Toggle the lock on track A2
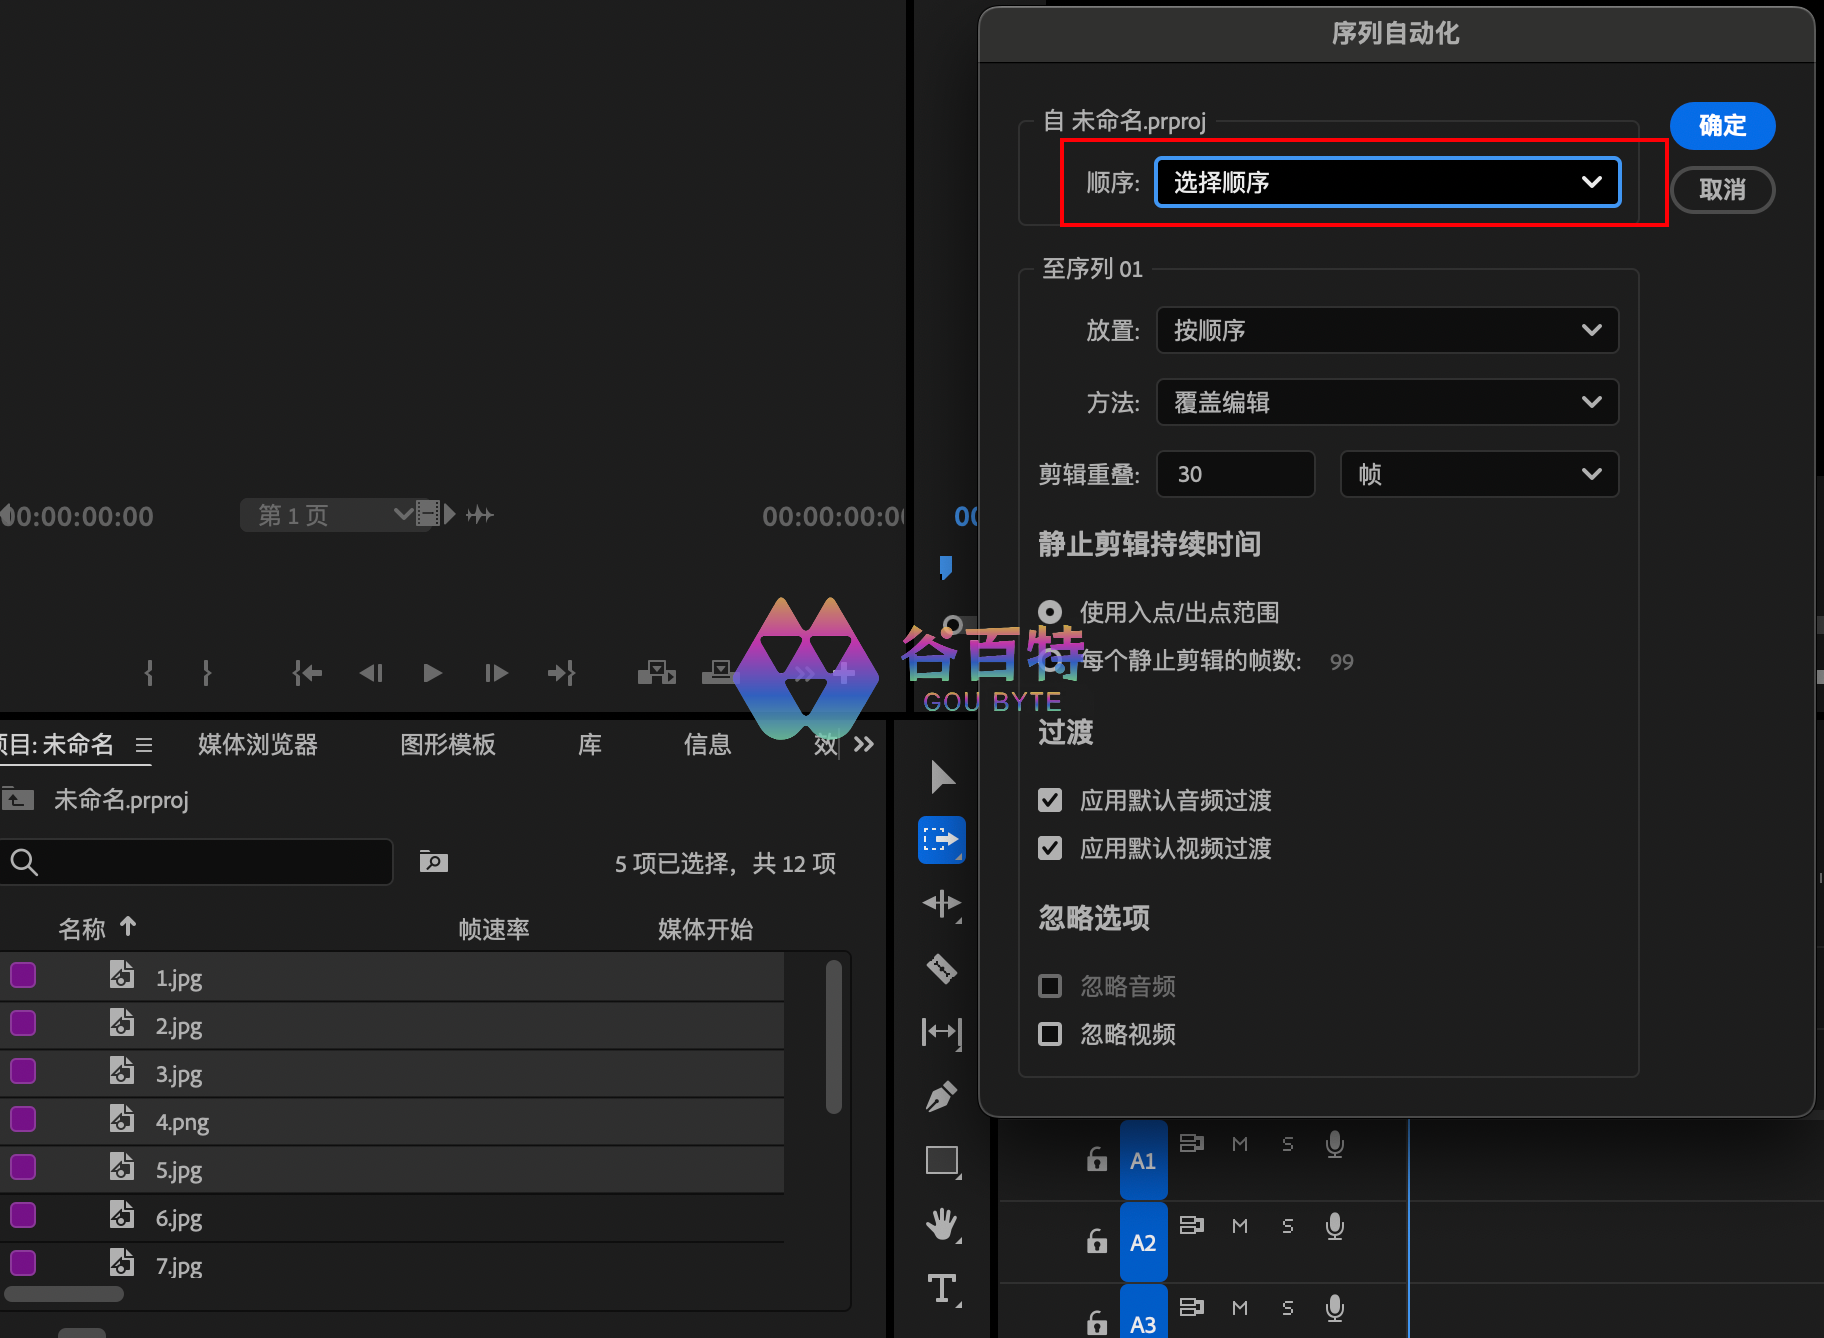Image resolution: width=1824 pixels, height=1338 pixels. [x=1097, y=1242]
